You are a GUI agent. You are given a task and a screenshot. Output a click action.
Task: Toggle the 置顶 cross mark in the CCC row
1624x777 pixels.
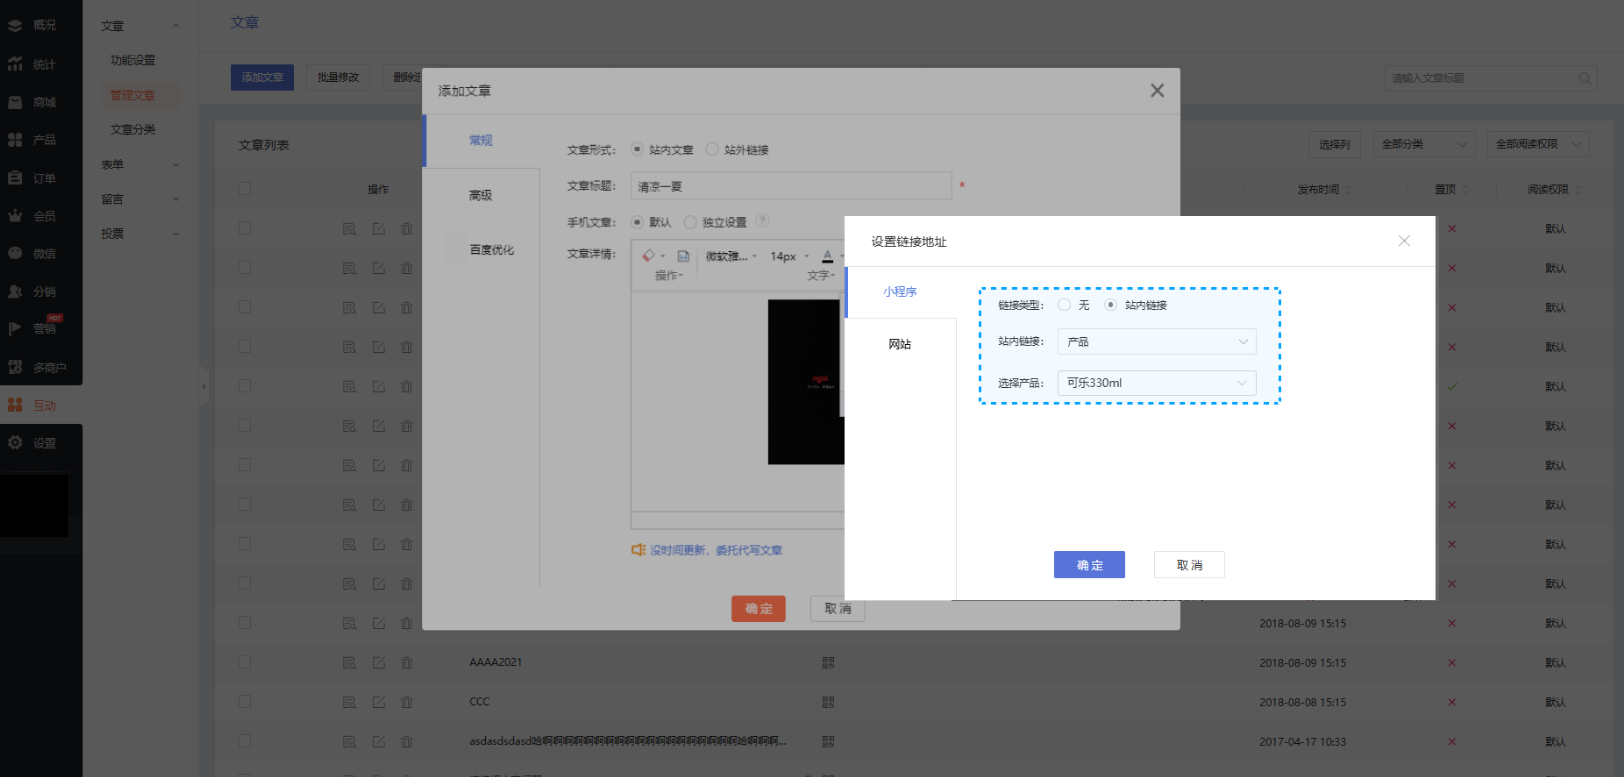tap(1452, 702)
